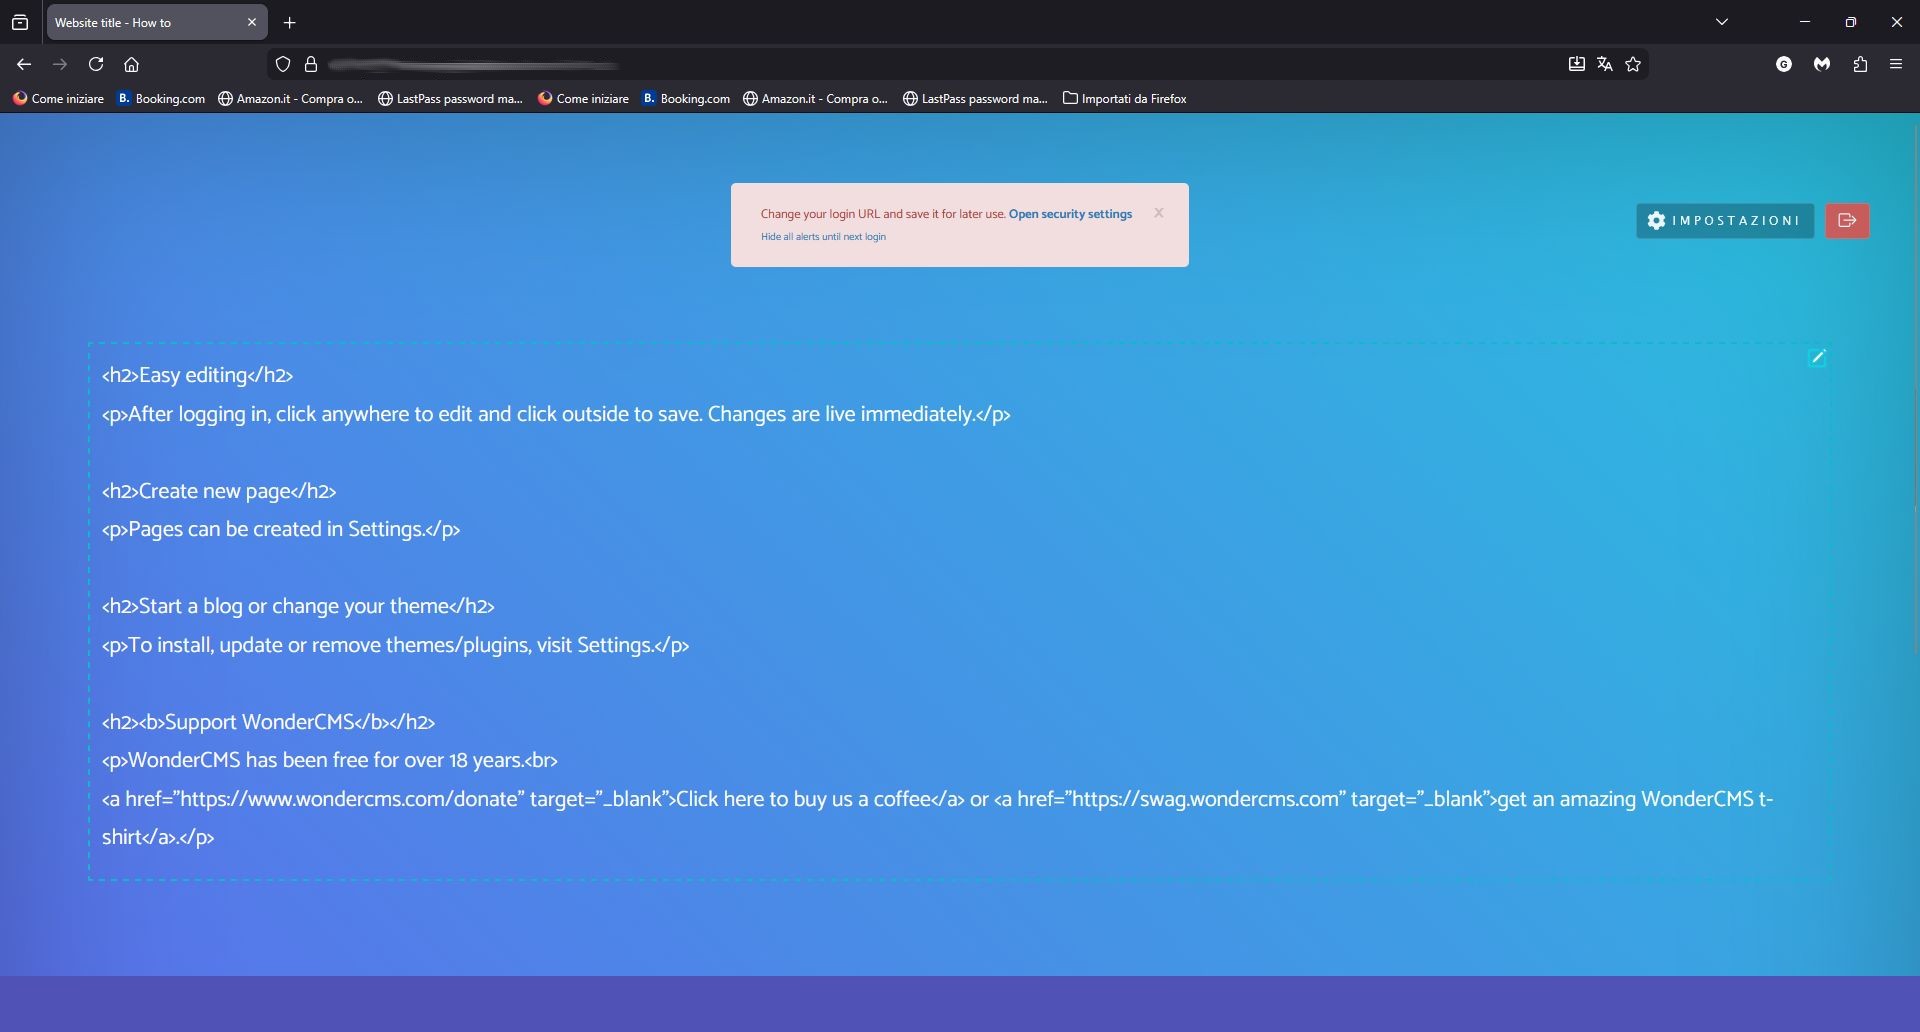Click the pencil edit icon on content block
1920x1032 pixels.
pos(1817,357)
